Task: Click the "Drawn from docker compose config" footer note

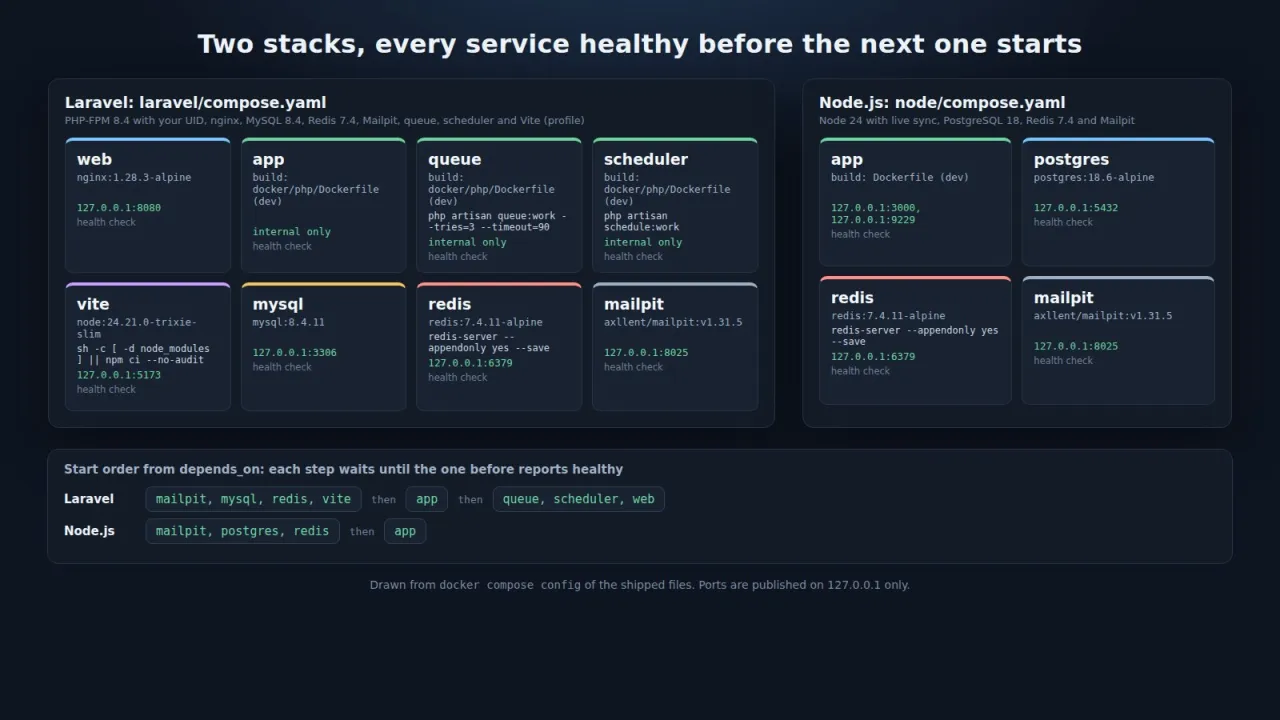Action: (x=640, y=585)
